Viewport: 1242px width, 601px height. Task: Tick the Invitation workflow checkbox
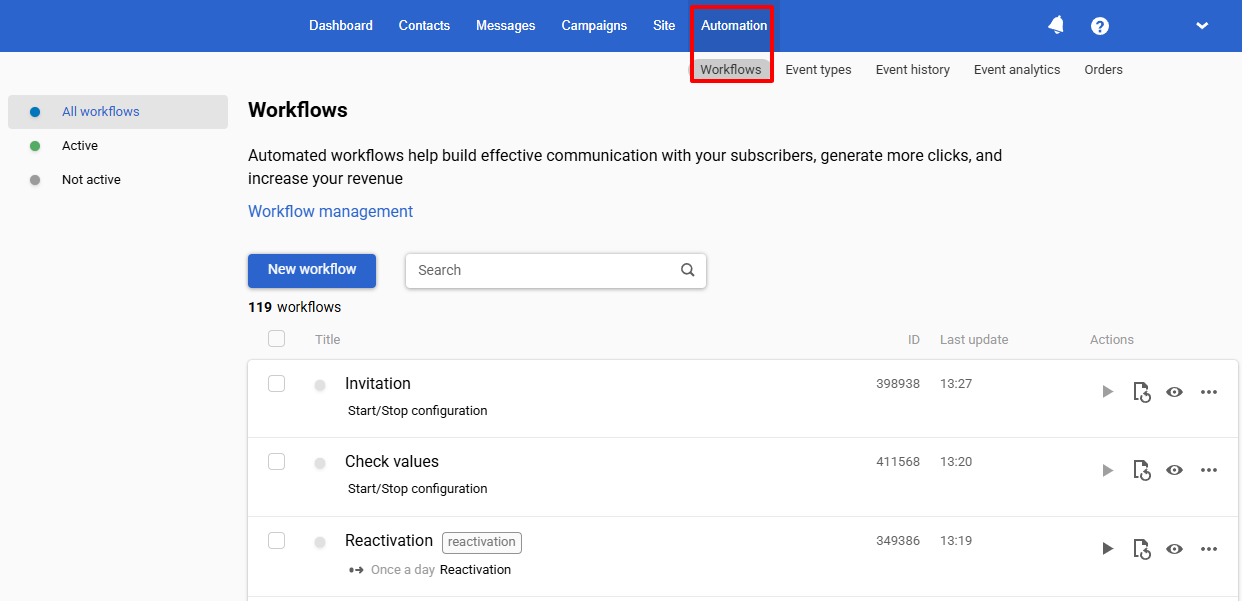[x=276, y=383]
